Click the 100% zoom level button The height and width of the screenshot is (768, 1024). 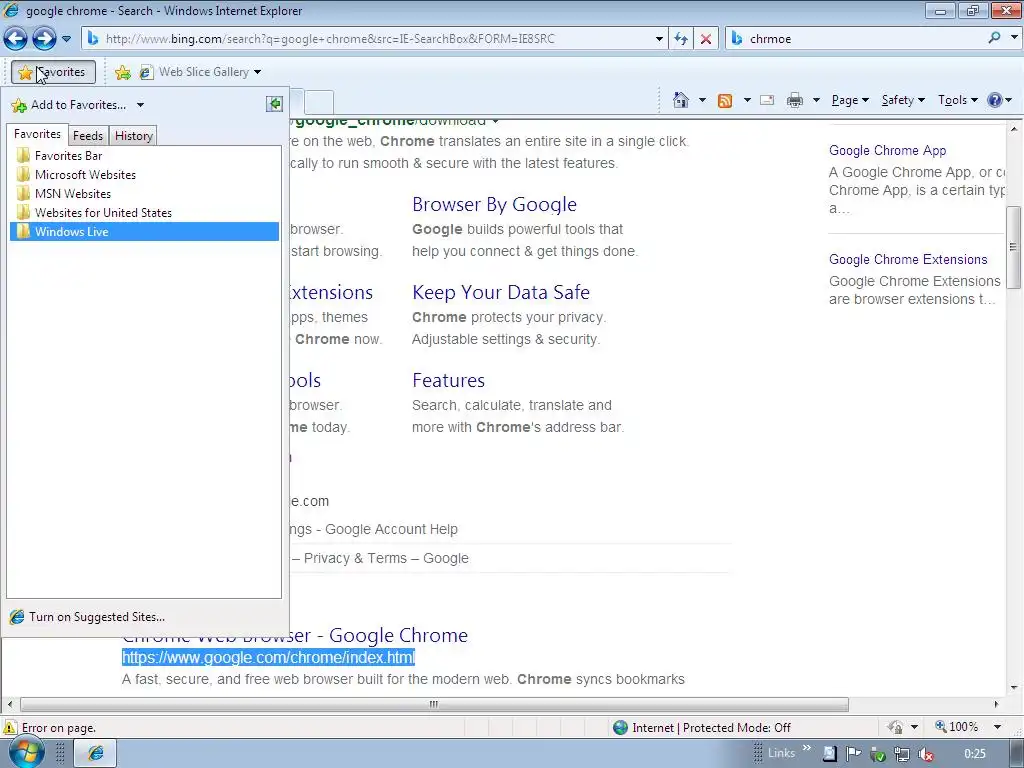(x=957, y=727)
